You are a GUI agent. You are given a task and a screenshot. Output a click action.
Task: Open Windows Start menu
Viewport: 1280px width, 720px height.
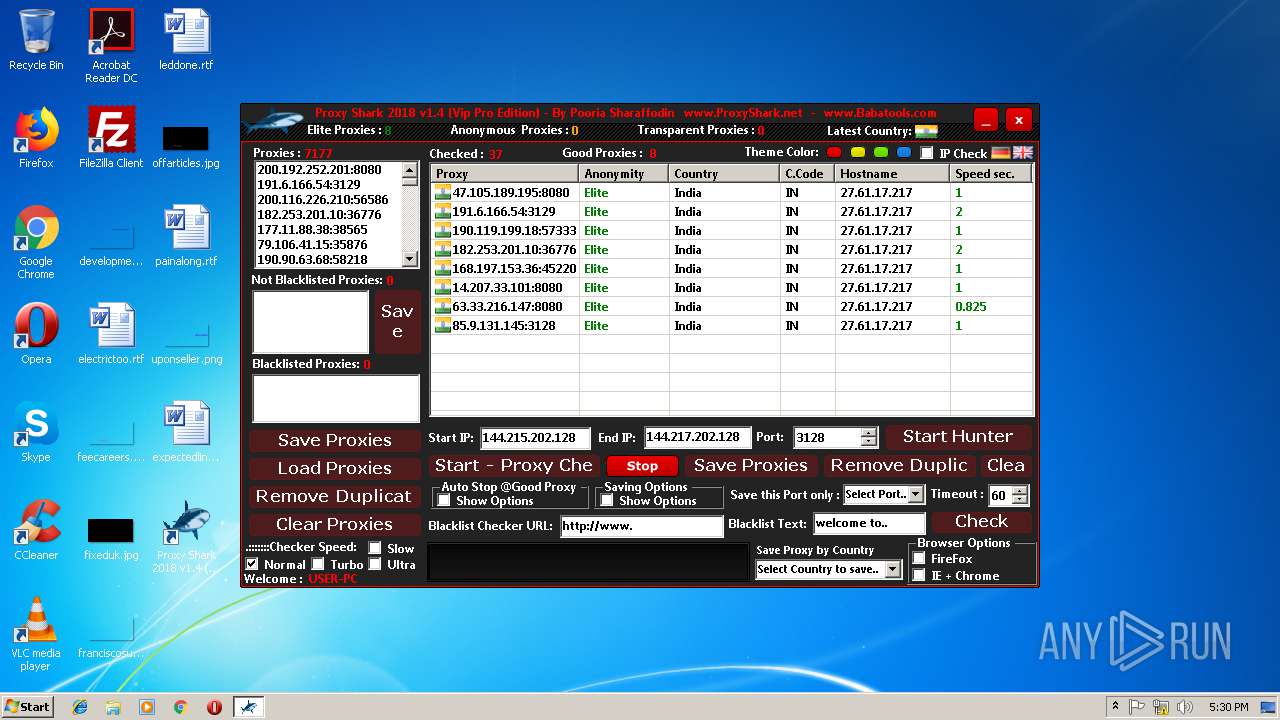[x=28, y=706]
